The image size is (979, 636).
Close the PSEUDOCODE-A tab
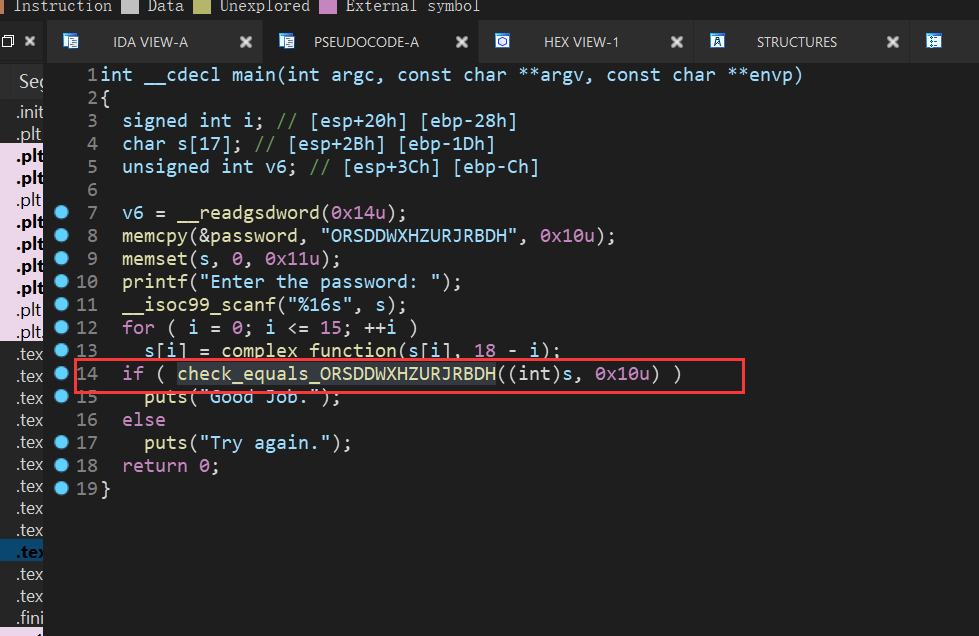coord(462,42)
